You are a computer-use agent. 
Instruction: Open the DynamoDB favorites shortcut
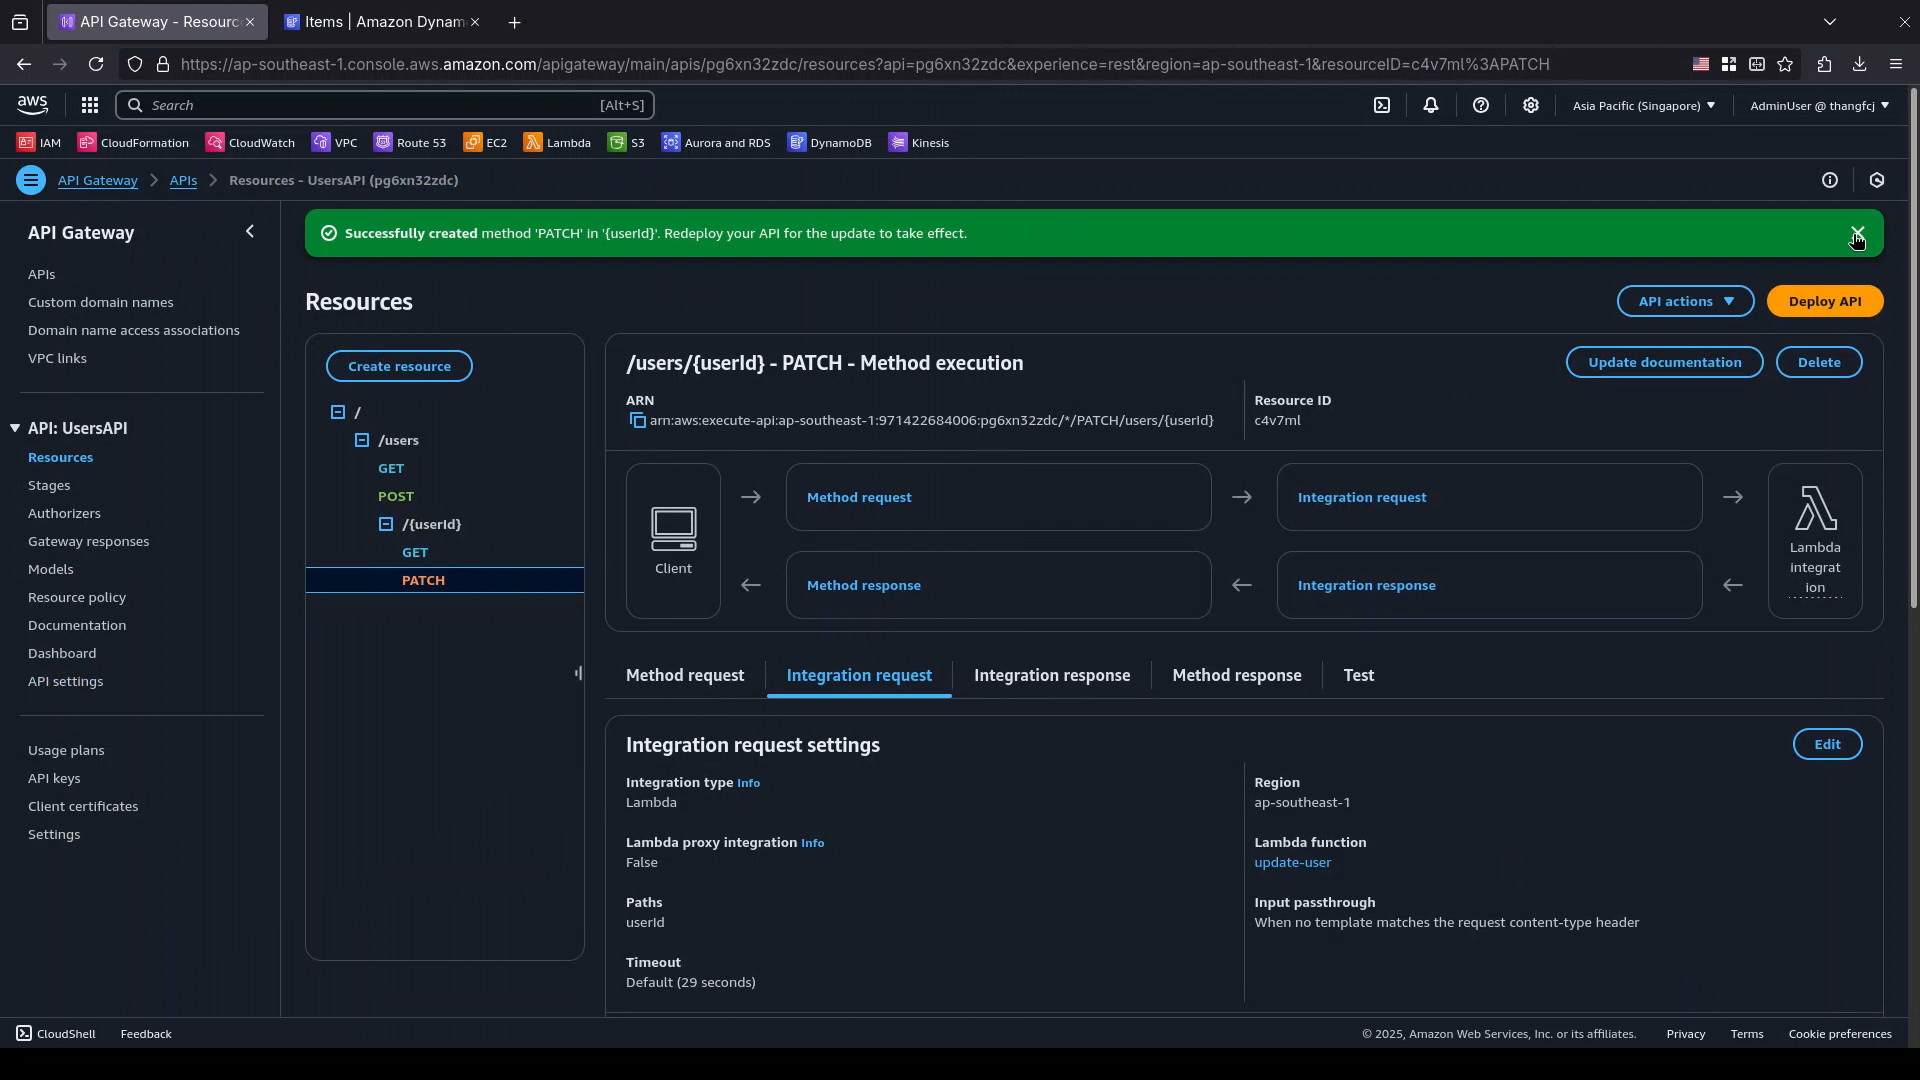830,143
